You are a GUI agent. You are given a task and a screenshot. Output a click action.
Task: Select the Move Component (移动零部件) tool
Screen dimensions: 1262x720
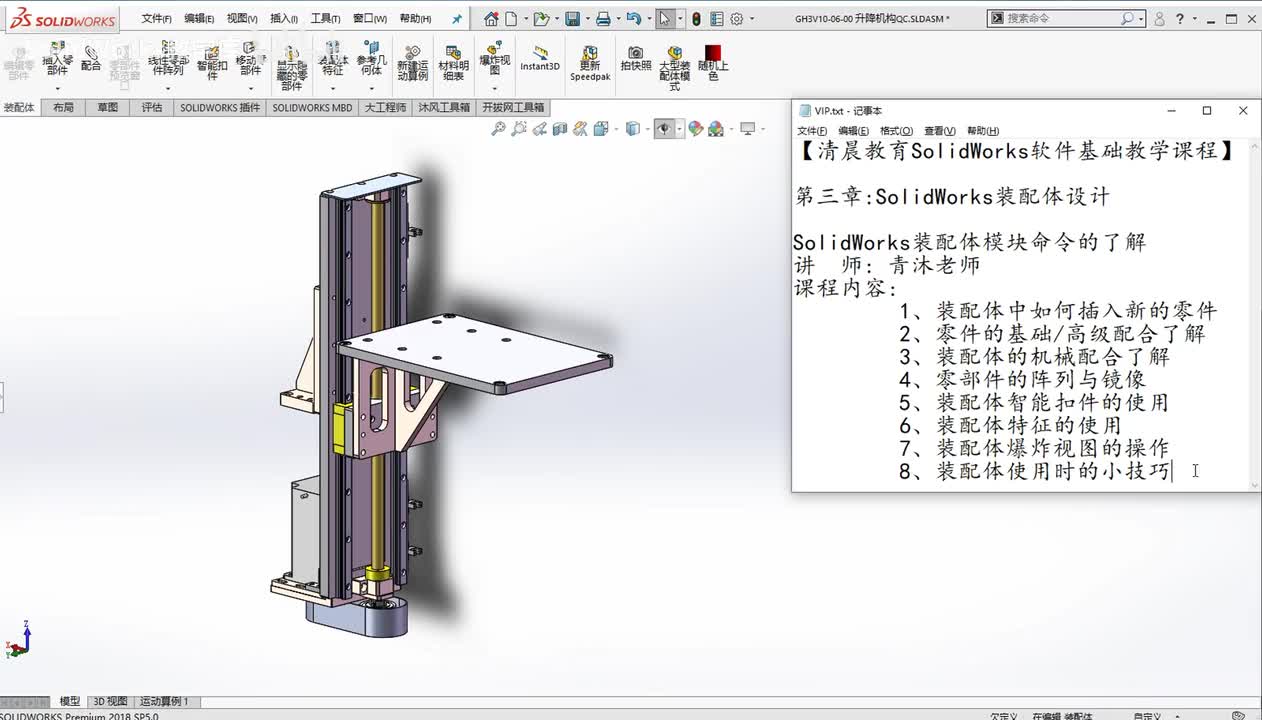(x=249, y=60)
